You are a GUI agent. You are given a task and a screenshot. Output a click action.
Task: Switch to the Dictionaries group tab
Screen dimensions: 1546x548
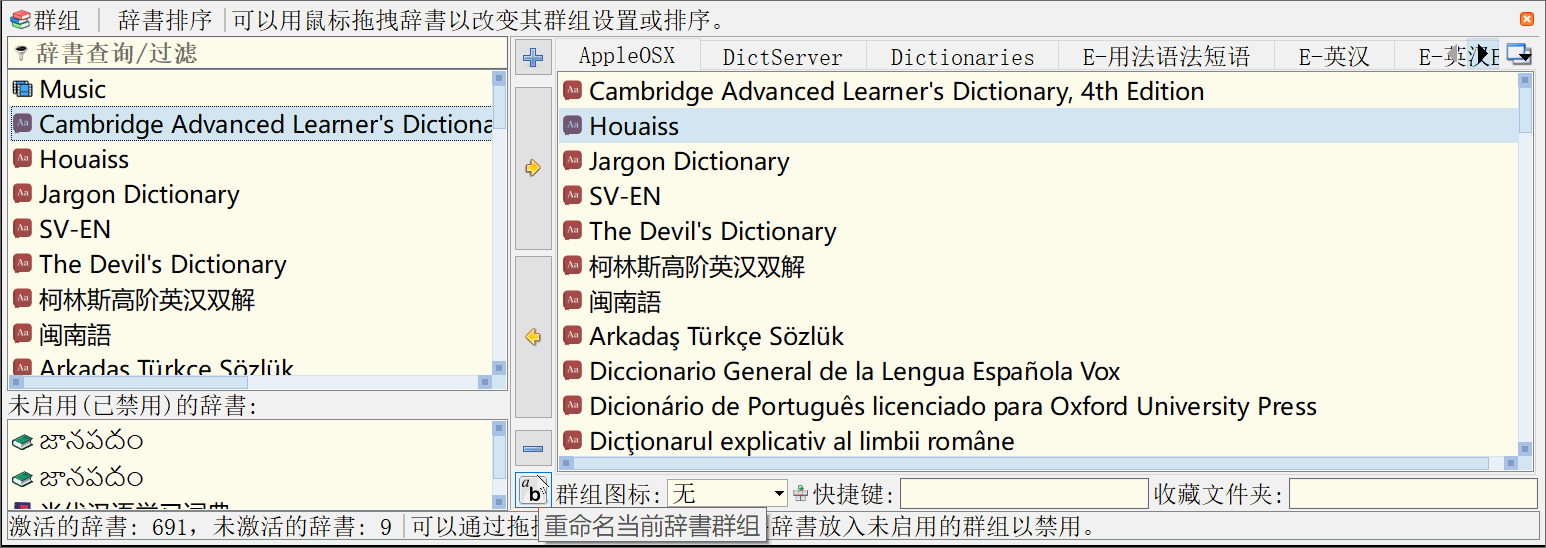tap(962, 57)
